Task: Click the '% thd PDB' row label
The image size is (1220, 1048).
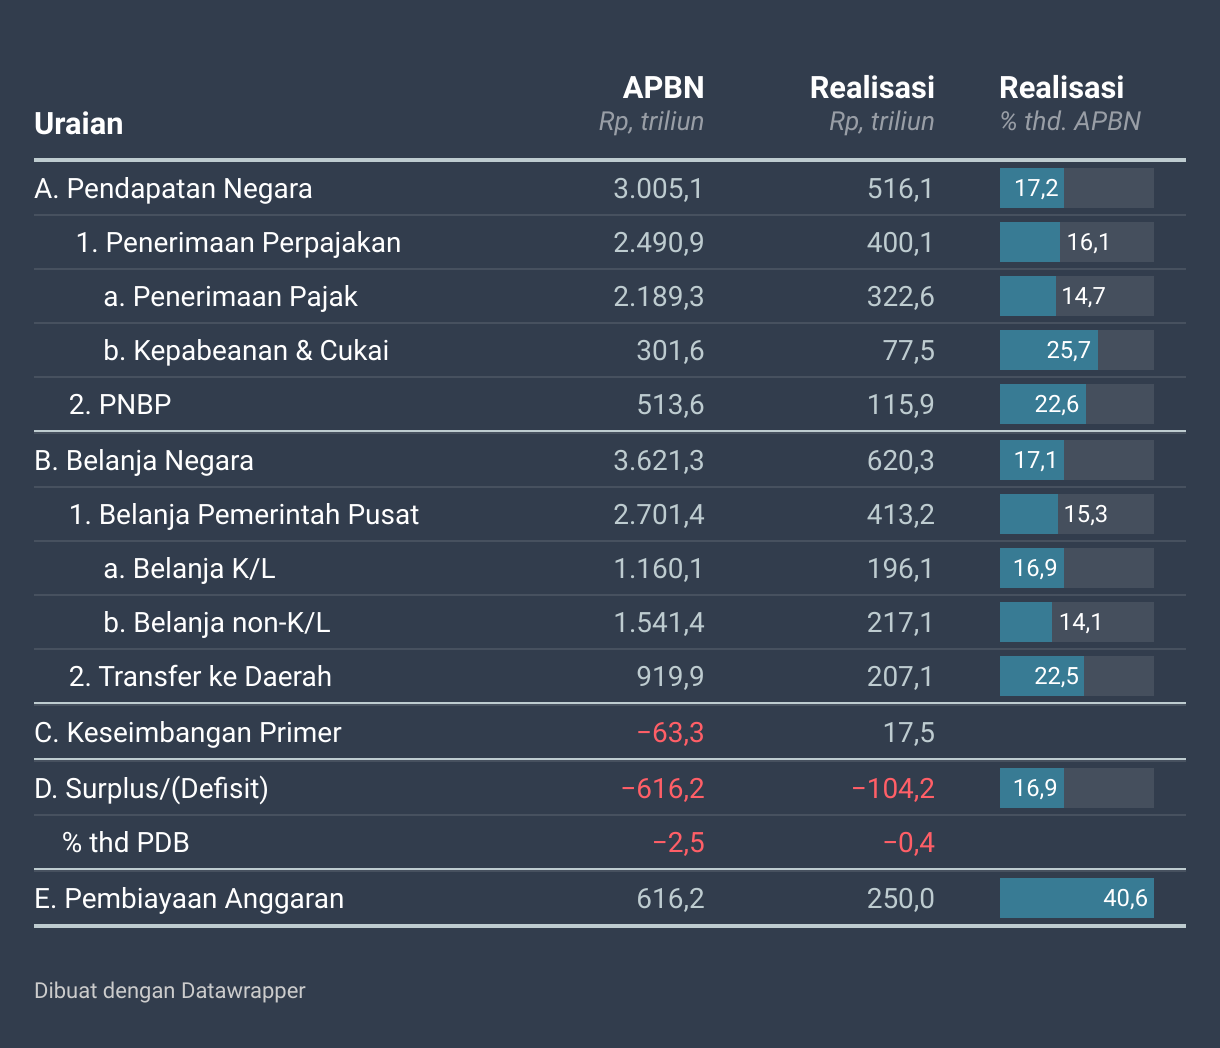Action: [126, 843]
